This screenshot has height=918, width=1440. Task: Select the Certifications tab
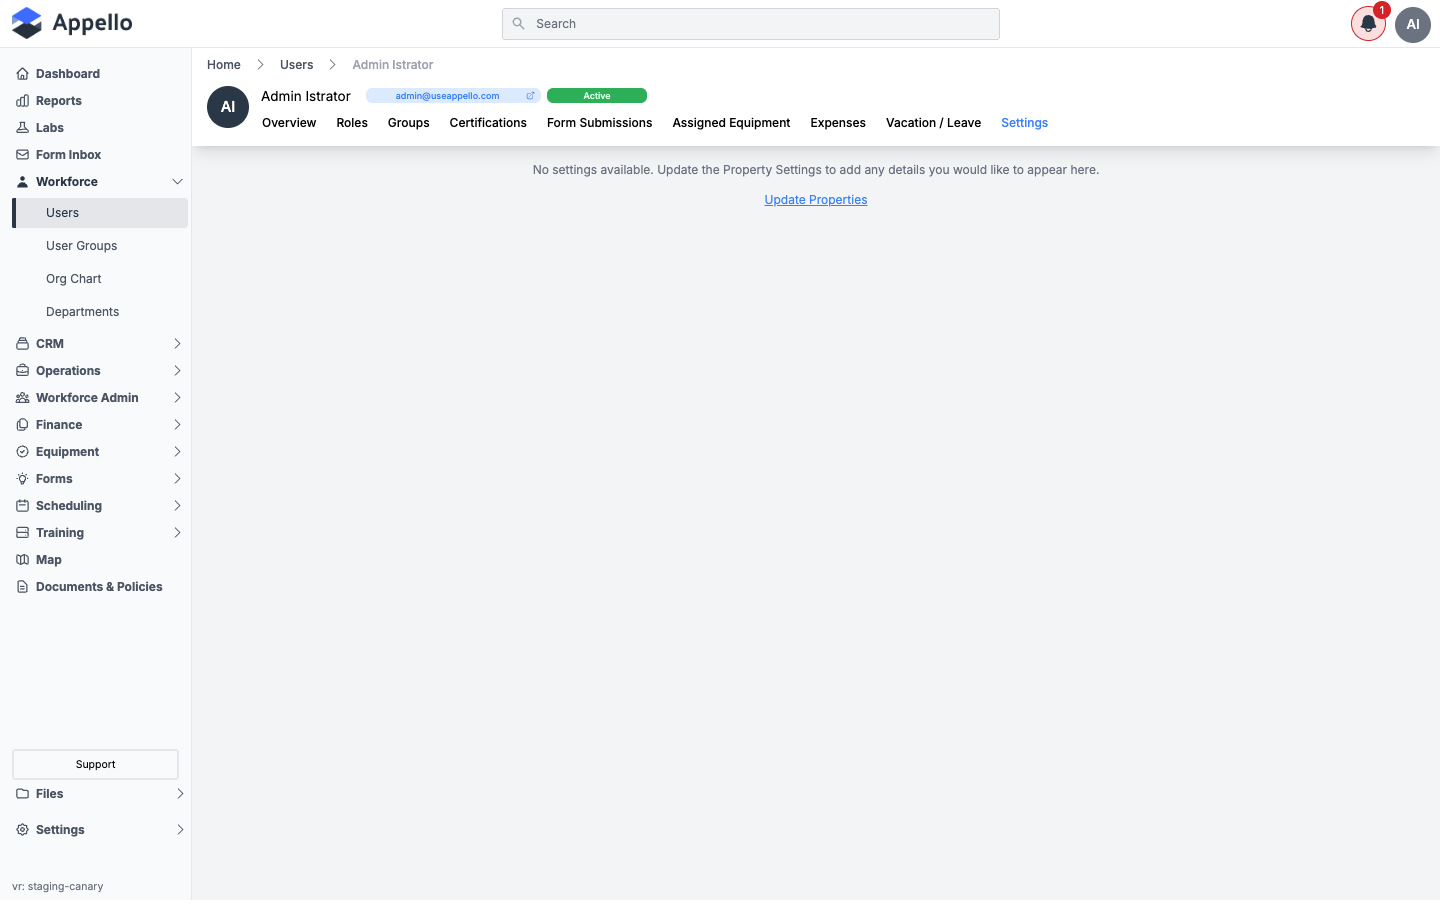[488, 123]
